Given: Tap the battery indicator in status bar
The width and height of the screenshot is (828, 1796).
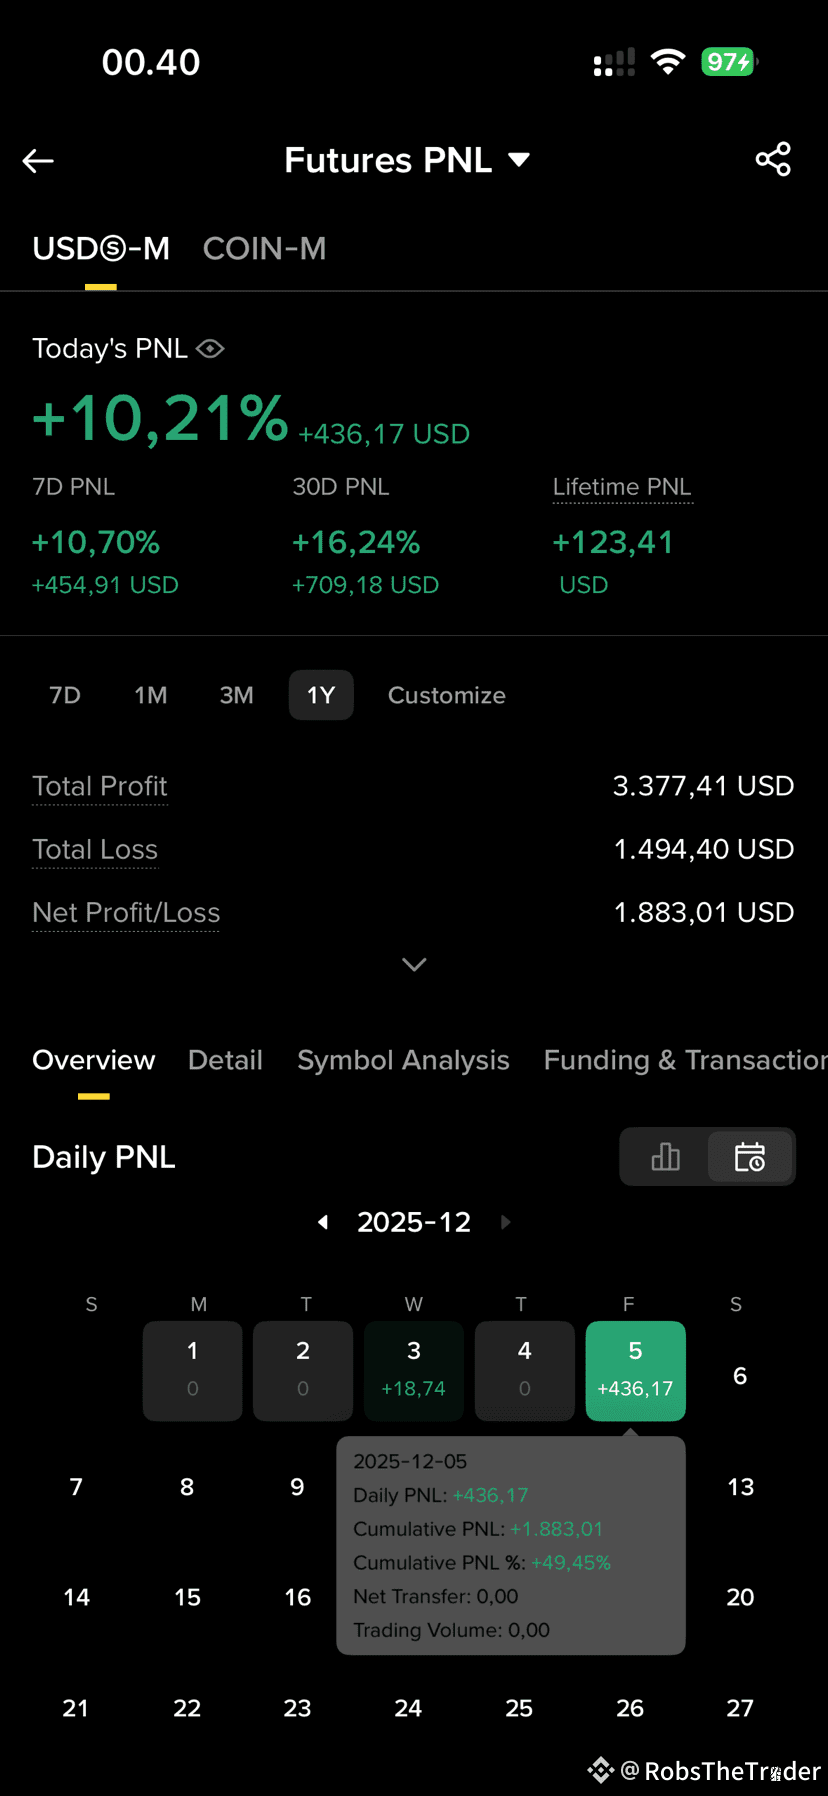Looking at the screenshot, I should (x=729, y=62).
